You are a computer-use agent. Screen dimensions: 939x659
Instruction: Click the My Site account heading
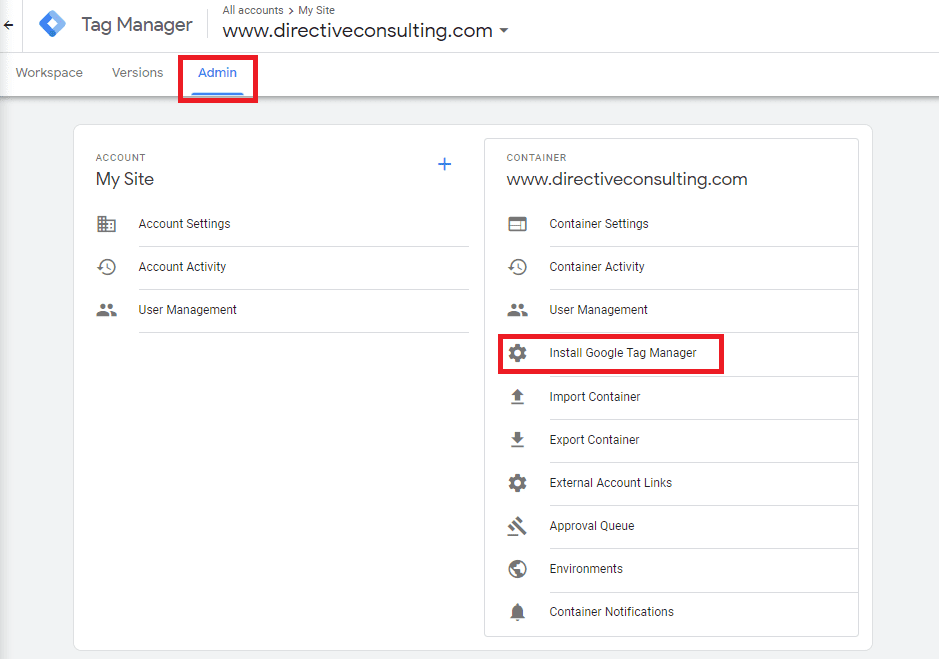(x=125, y=179)
